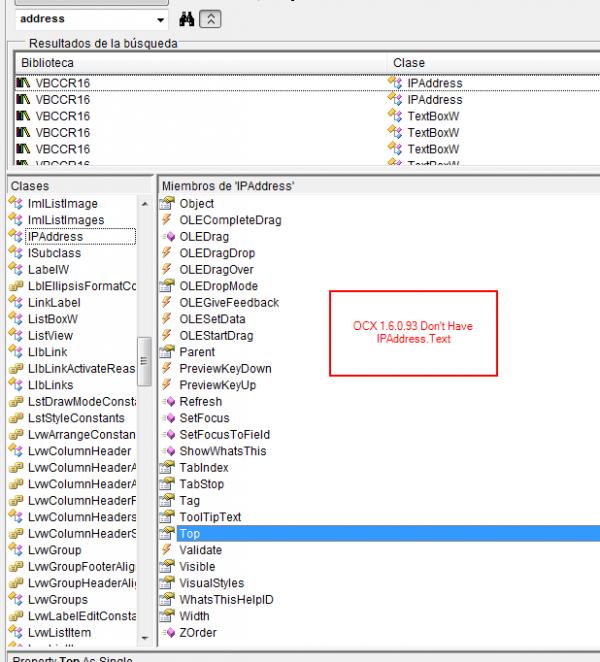Viewport: 600px width, 662px height.
Task: Select ShowWhatsThis method member
Action: pyautogui.click(x=223, y=451)
